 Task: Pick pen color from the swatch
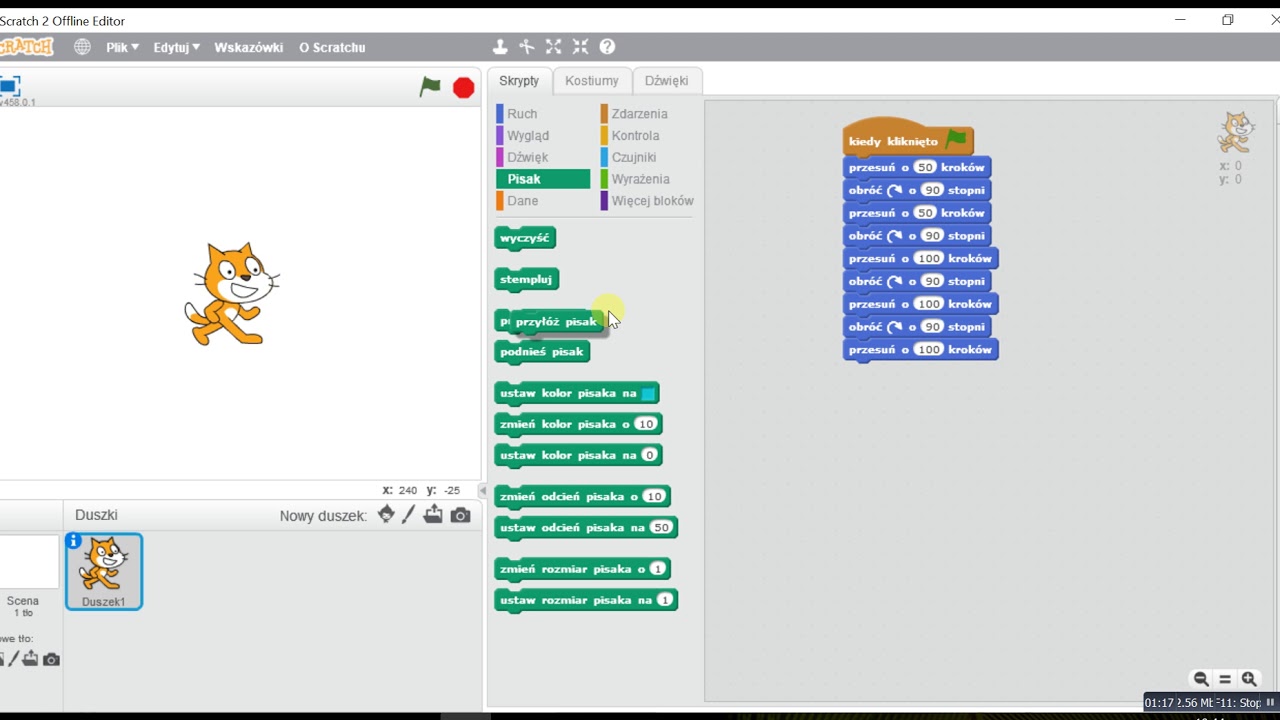pyautogui.click(x=648, y=394)
